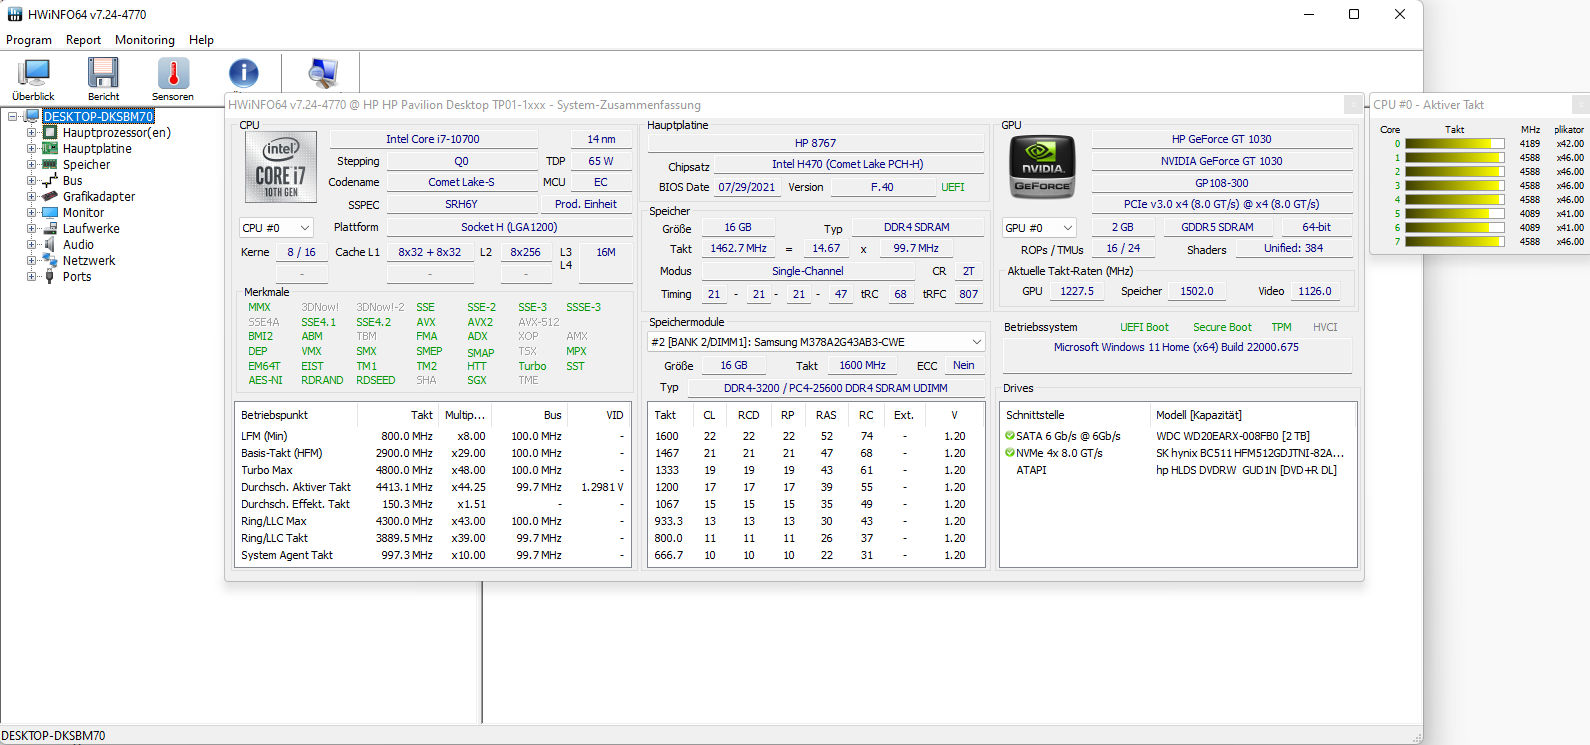Click the GDDR5 SDRAM memory type field
This screenshot has width=1590, height=745.
point(1217,227)
